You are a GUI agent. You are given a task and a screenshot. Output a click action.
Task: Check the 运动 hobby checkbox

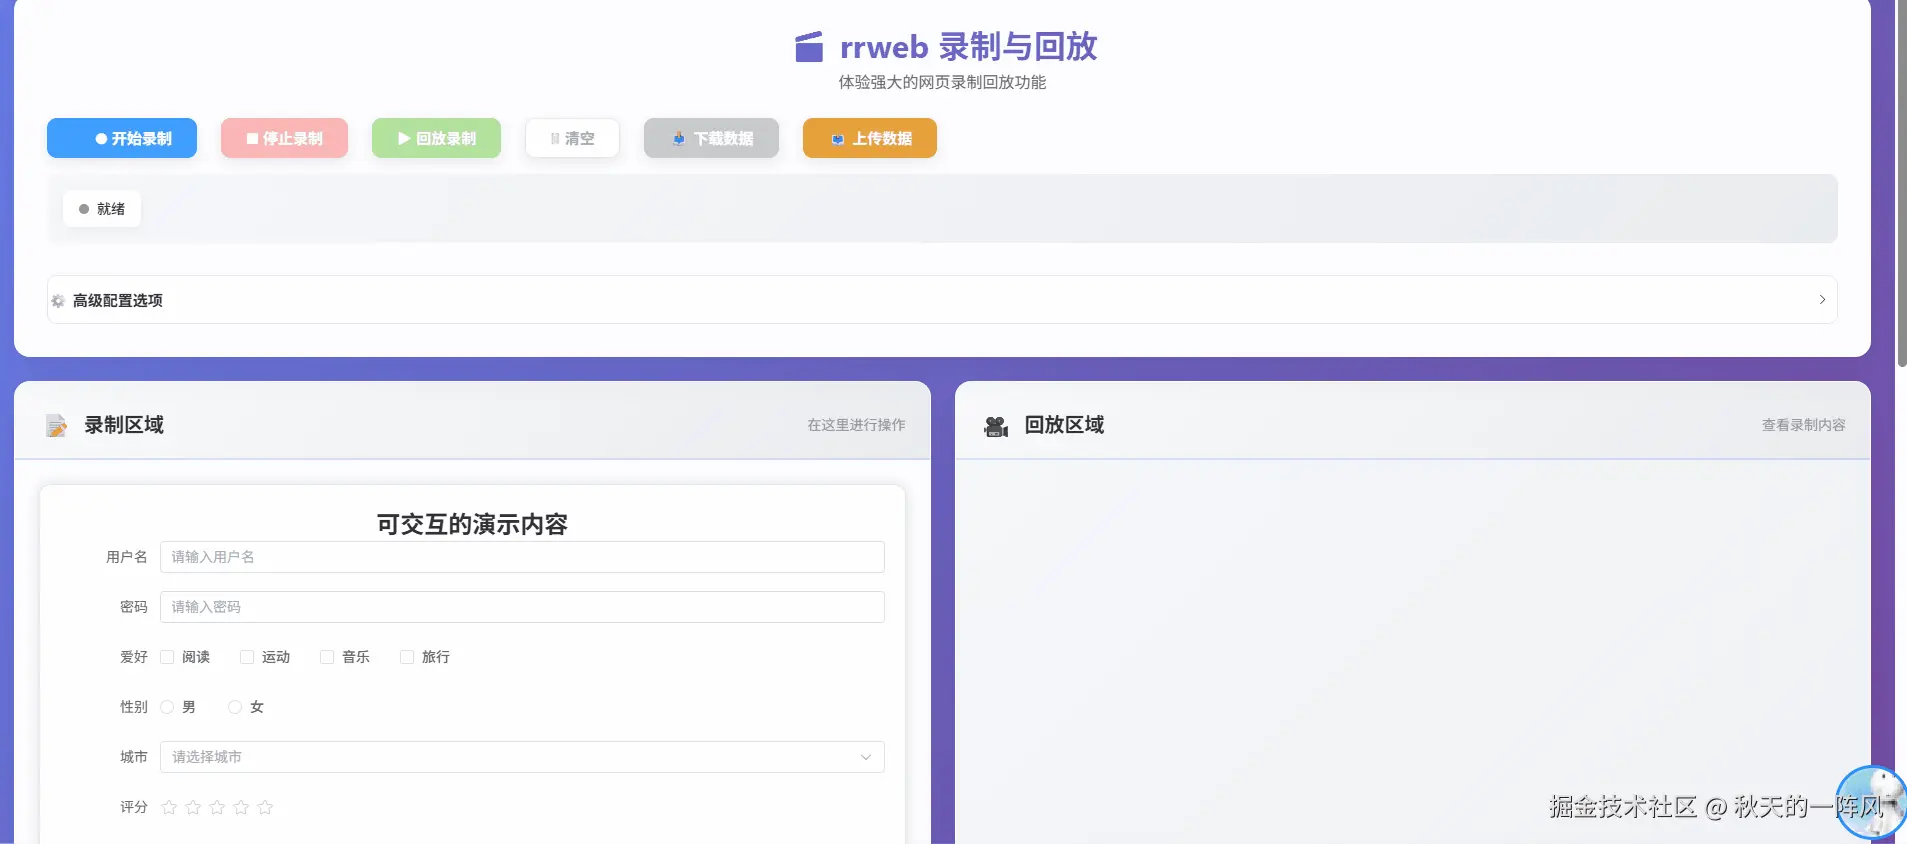(x=247, y=657)
